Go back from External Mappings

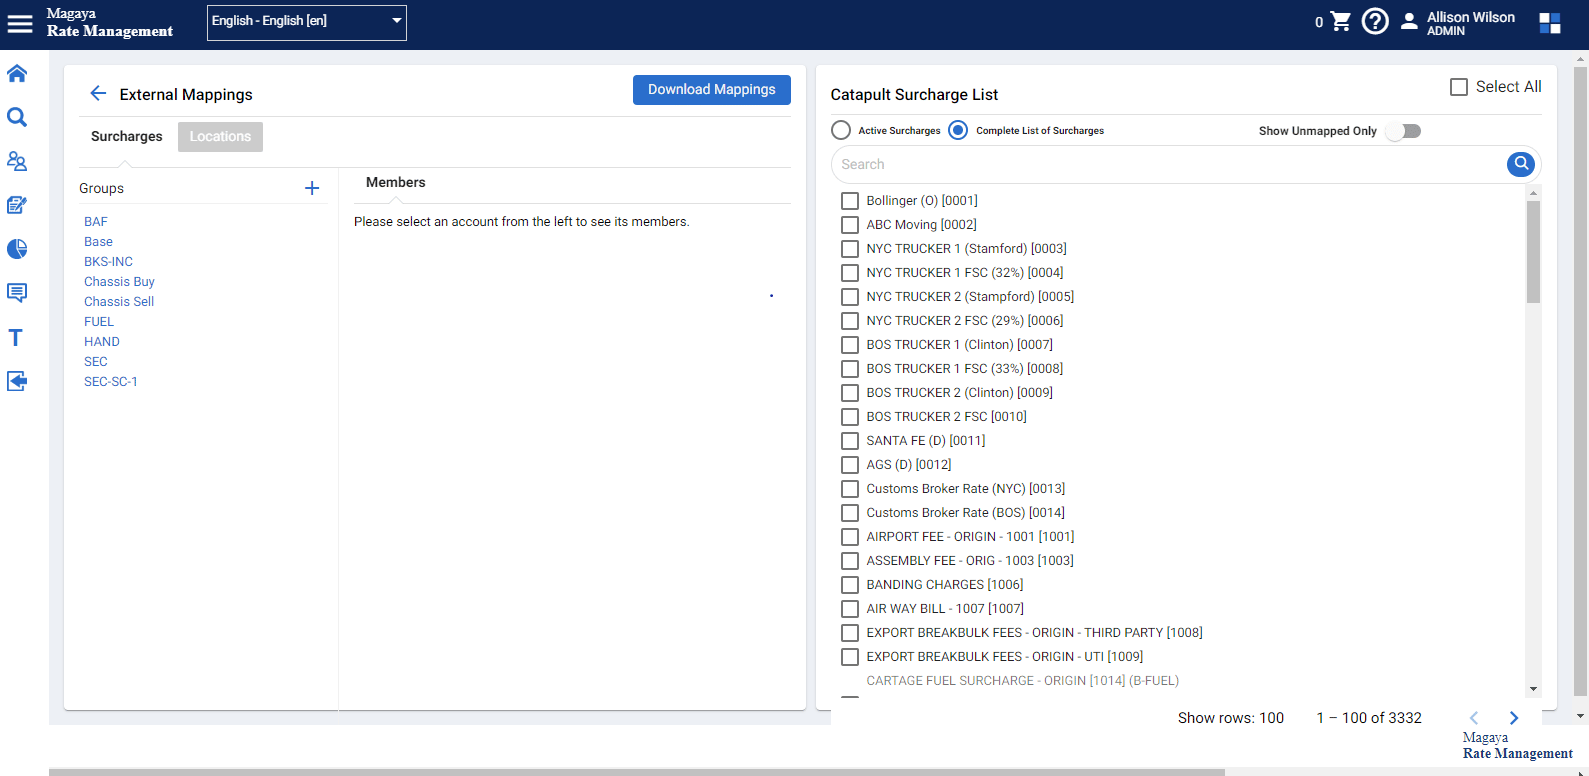98,93
